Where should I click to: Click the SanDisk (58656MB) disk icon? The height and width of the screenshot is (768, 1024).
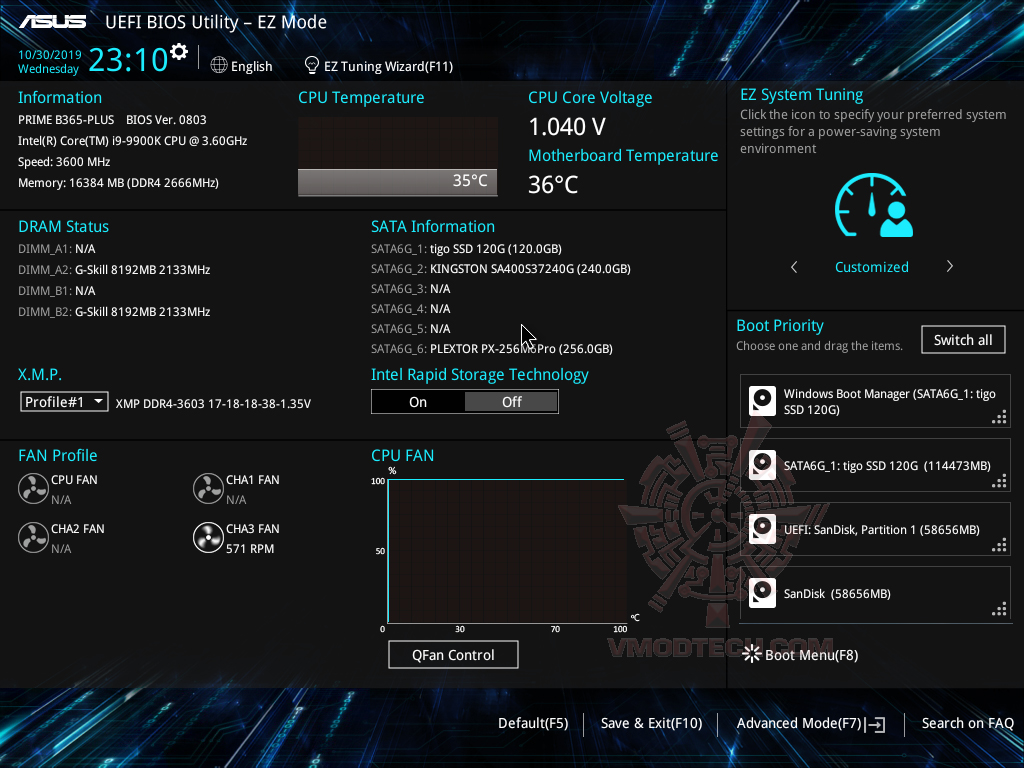pos(762,593)
